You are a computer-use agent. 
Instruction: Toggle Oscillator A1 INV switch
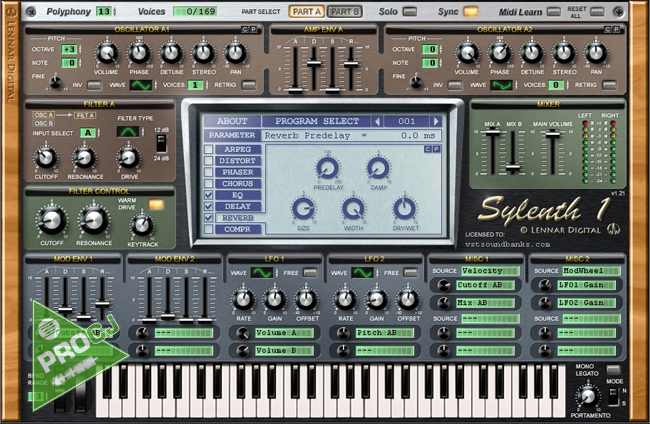click(94, 85)
